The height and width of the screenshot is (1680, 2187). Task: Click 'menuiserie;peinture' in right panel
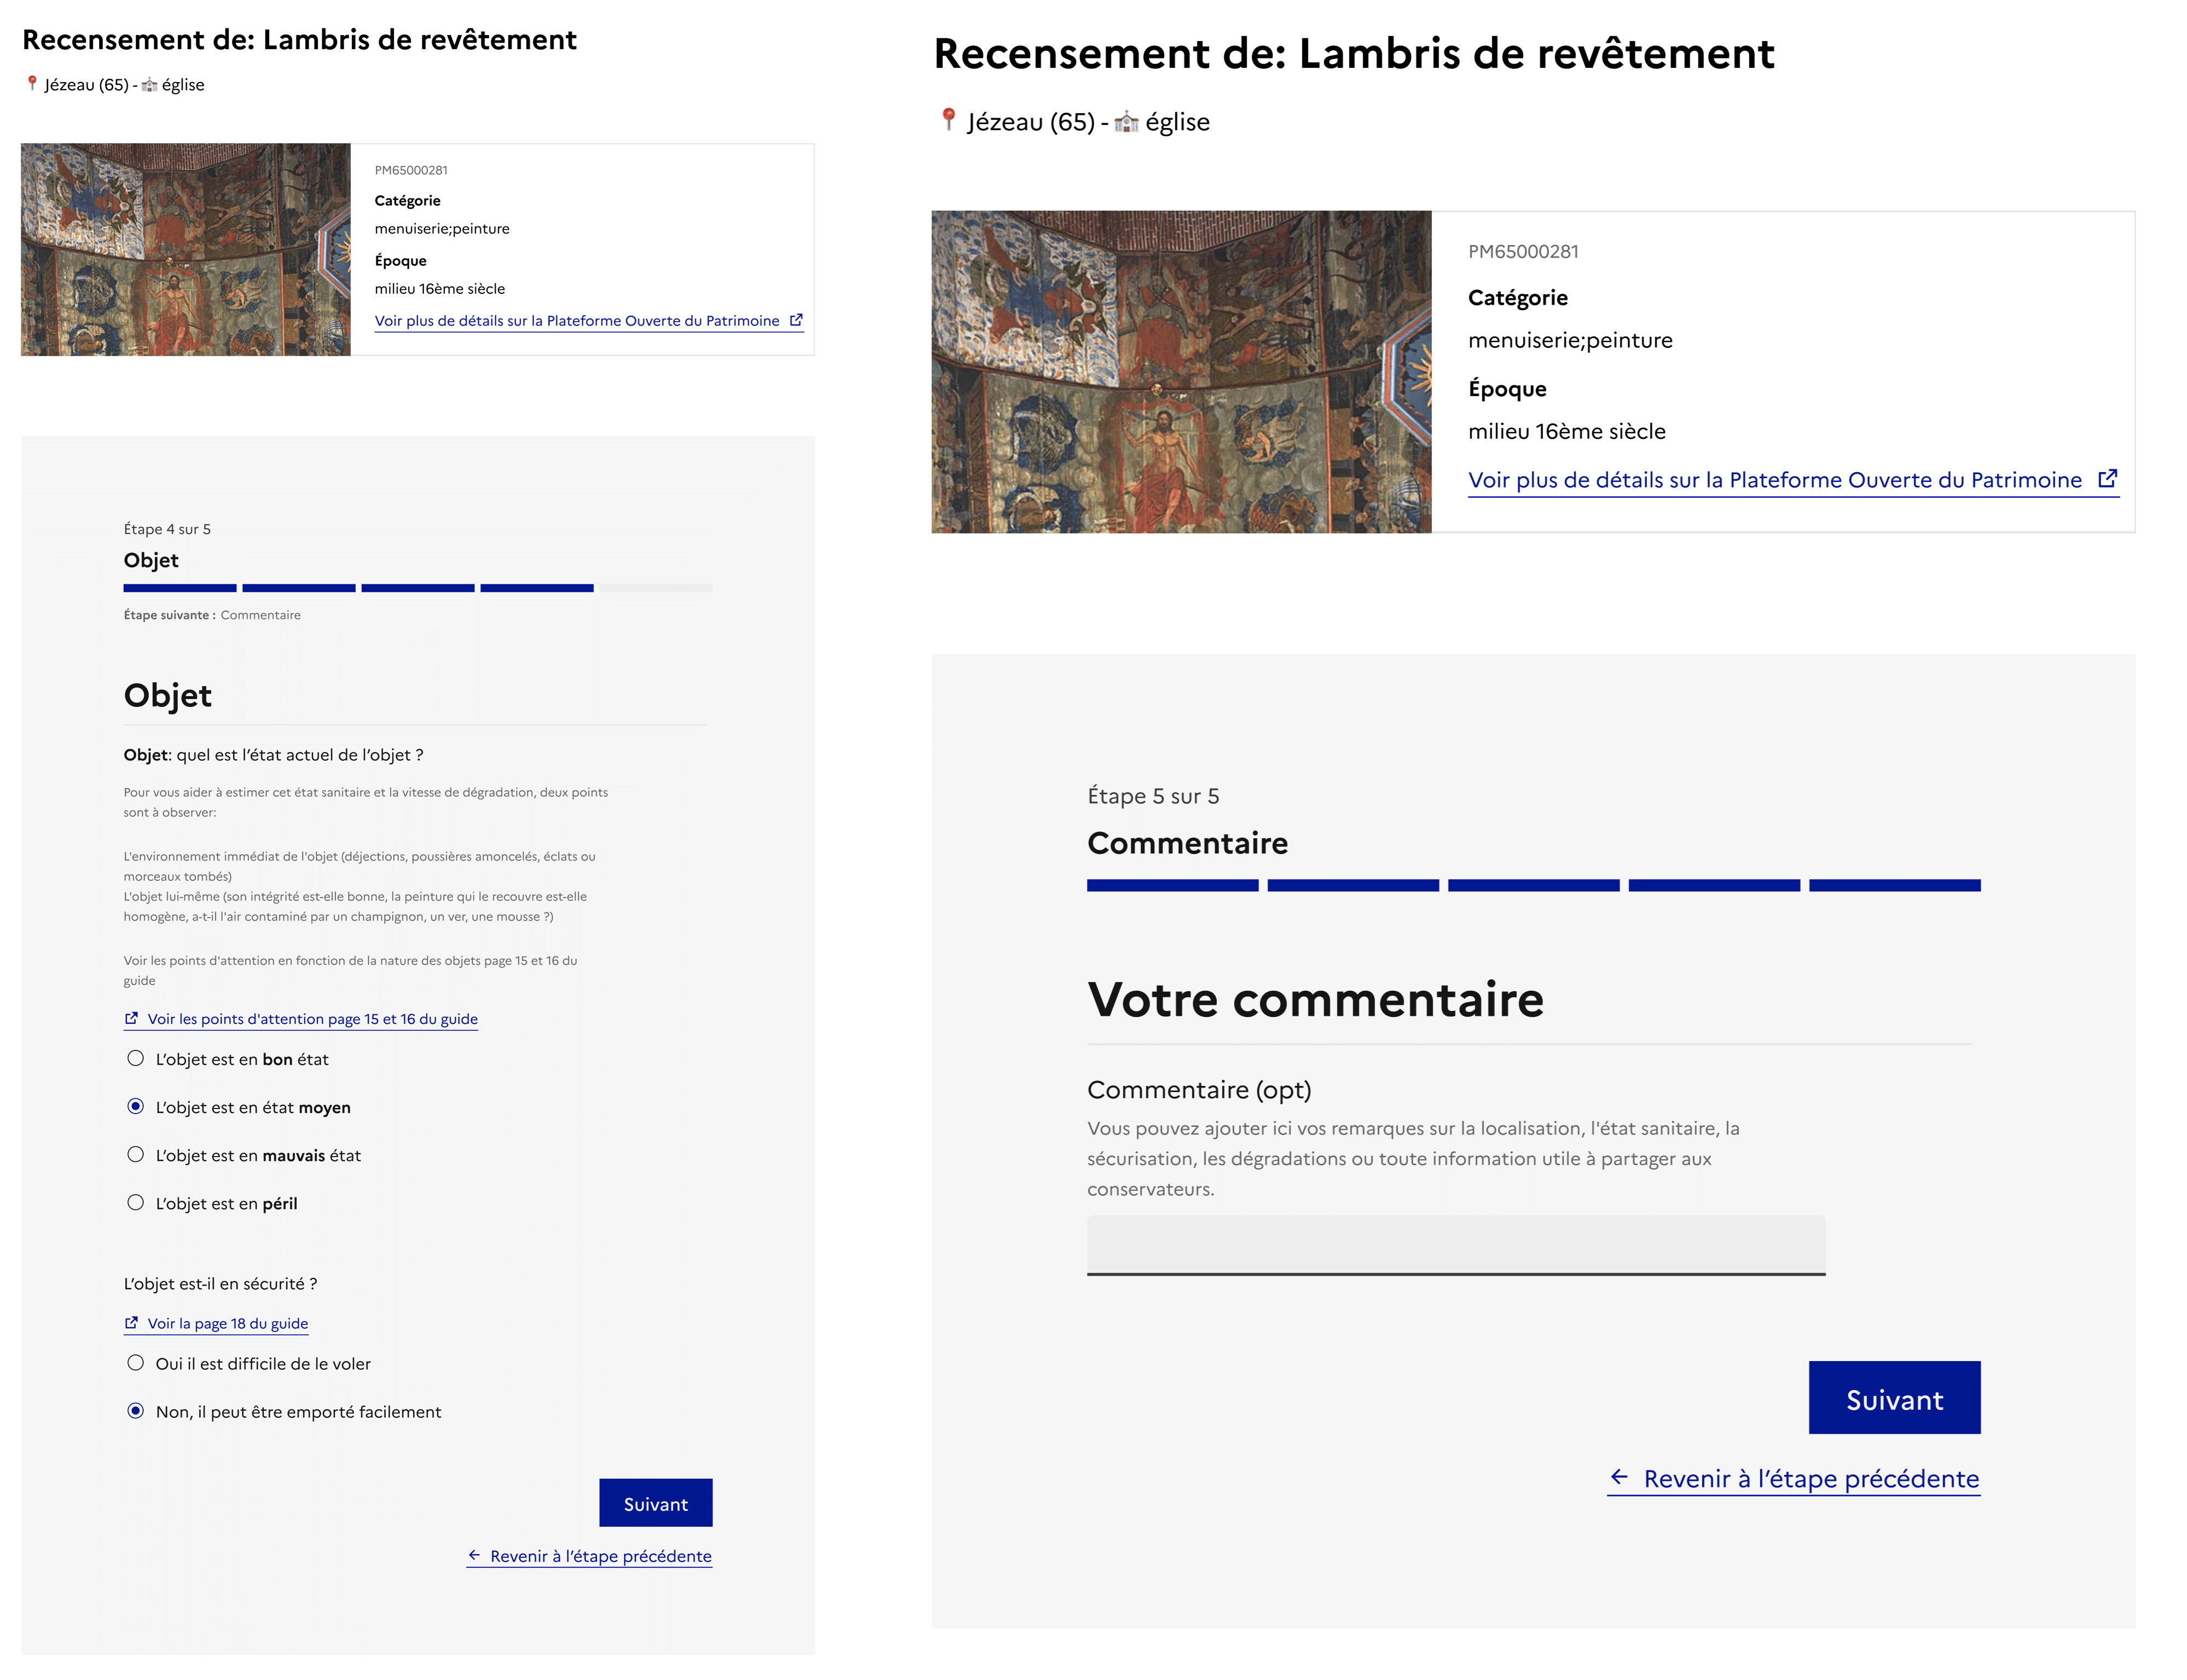point(1570,340)
